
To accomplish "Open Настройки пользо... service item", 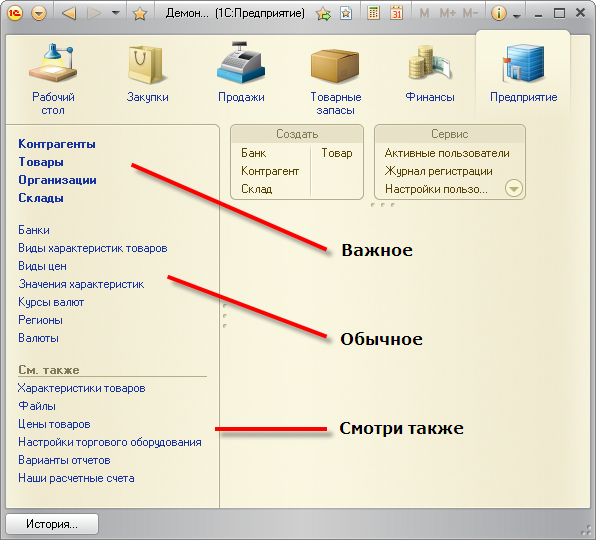I will pos(436,189).
